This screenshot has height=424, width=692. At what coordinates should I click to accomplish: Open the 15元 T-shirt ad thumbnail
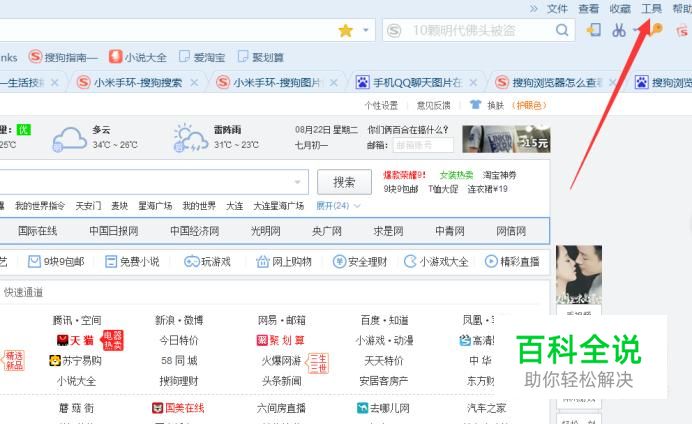[506, 139]
